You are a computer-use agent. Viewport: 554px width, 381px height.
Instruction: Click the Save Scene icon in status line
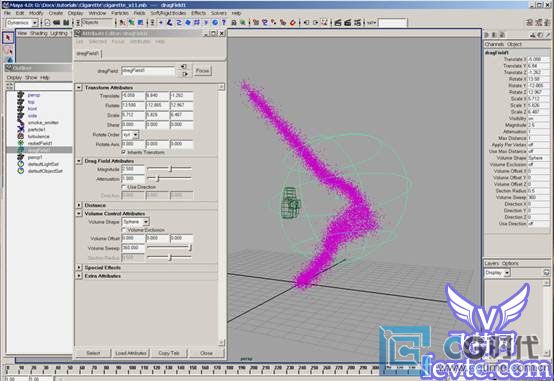point(66,23)
